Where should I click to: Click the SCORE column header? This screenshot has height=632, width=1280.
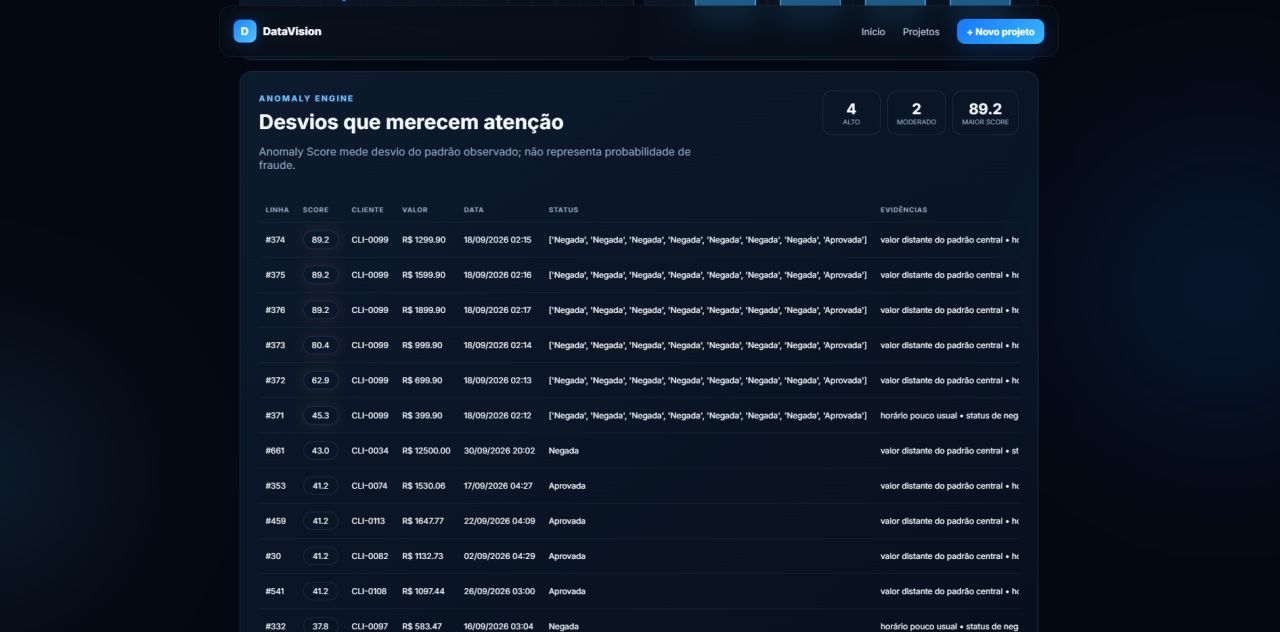coord(315,210)
